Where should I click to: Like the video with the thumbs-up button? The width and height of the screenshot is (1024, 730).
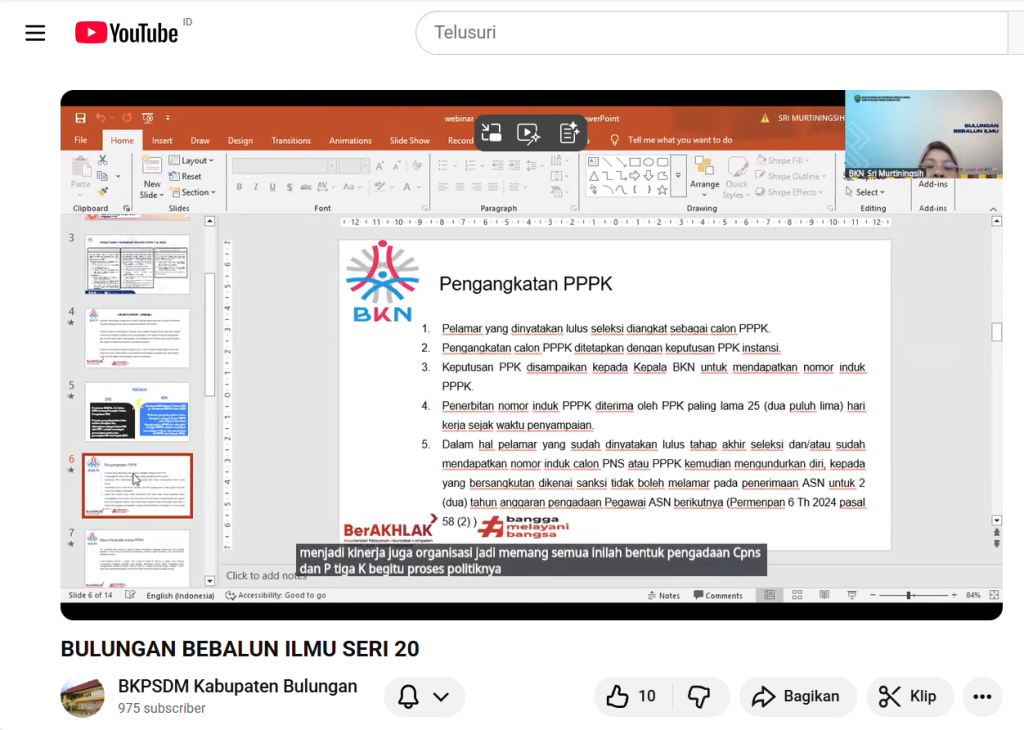click(632, 697)
